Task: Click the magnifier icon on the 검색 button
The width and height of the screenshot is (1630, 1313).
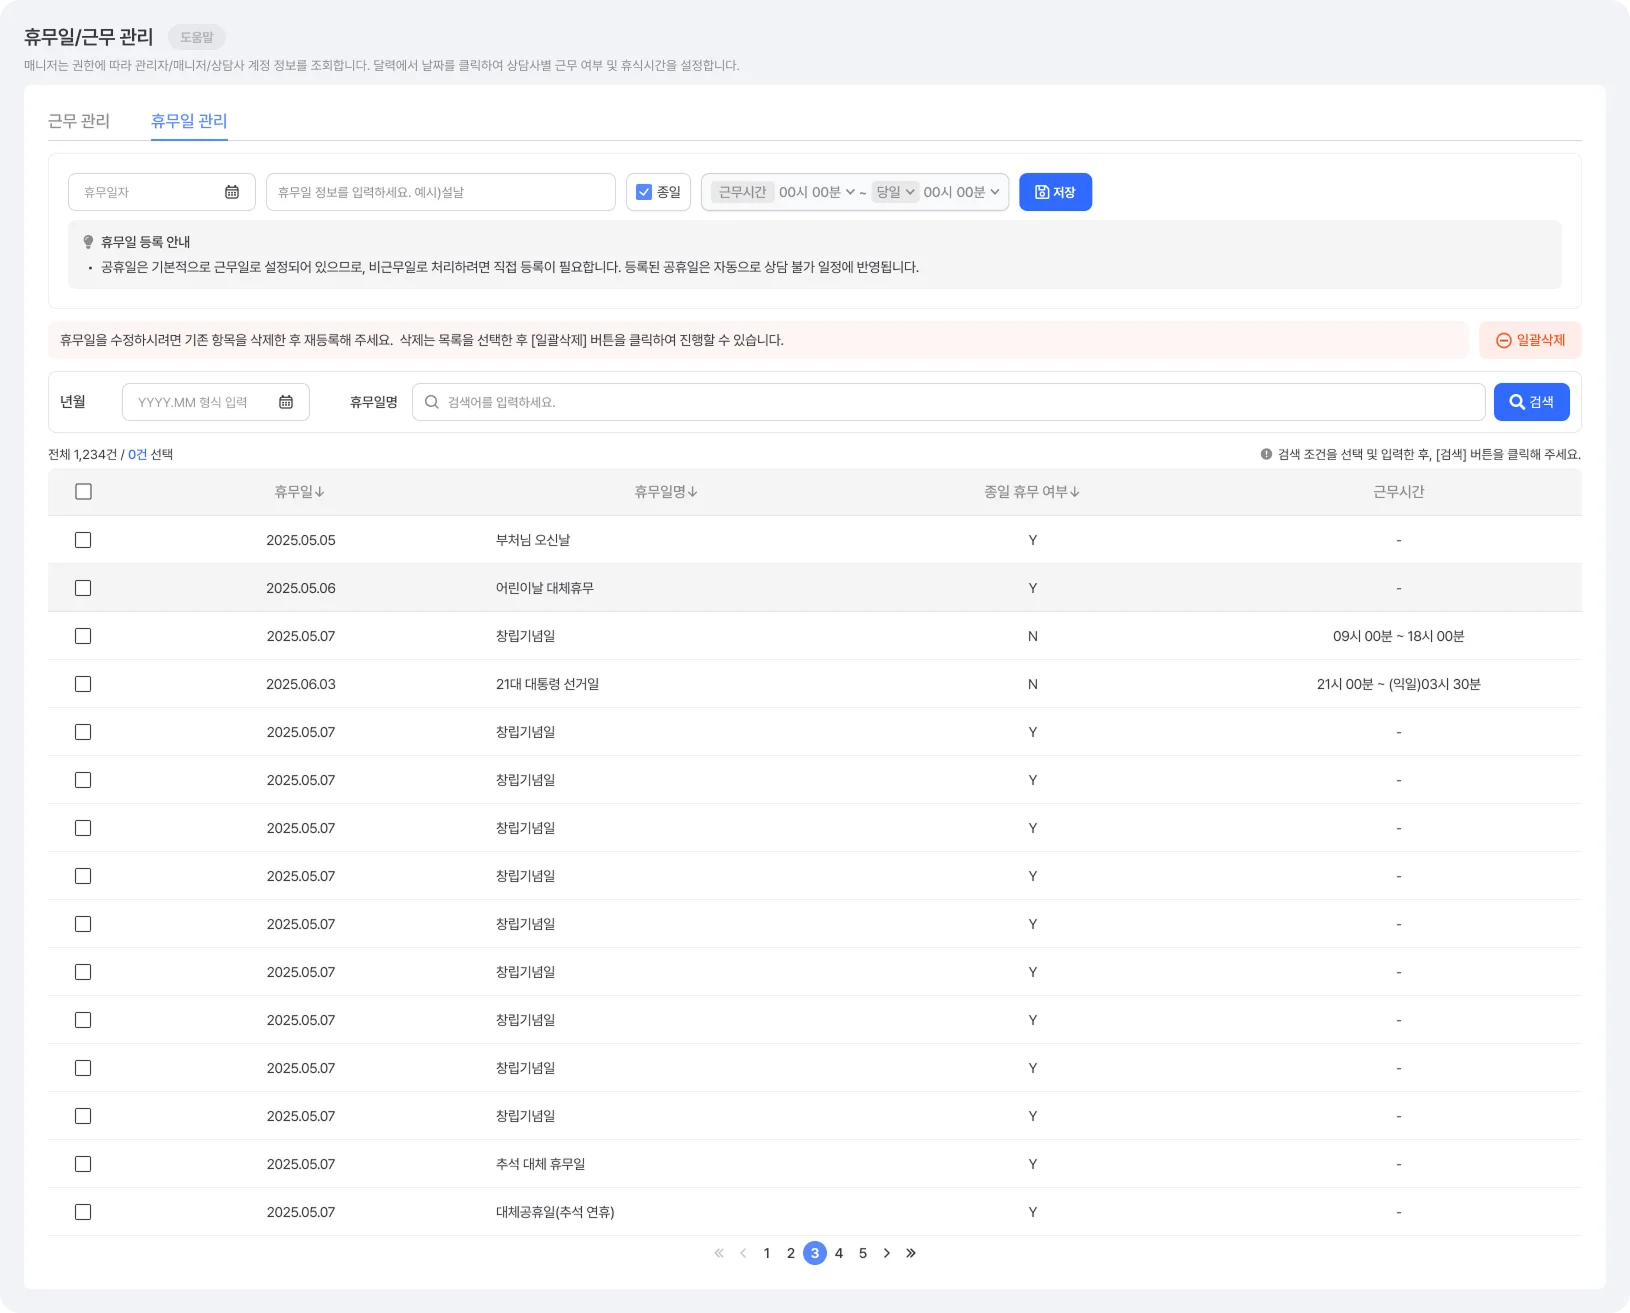Action: (x=1517, y=402)
